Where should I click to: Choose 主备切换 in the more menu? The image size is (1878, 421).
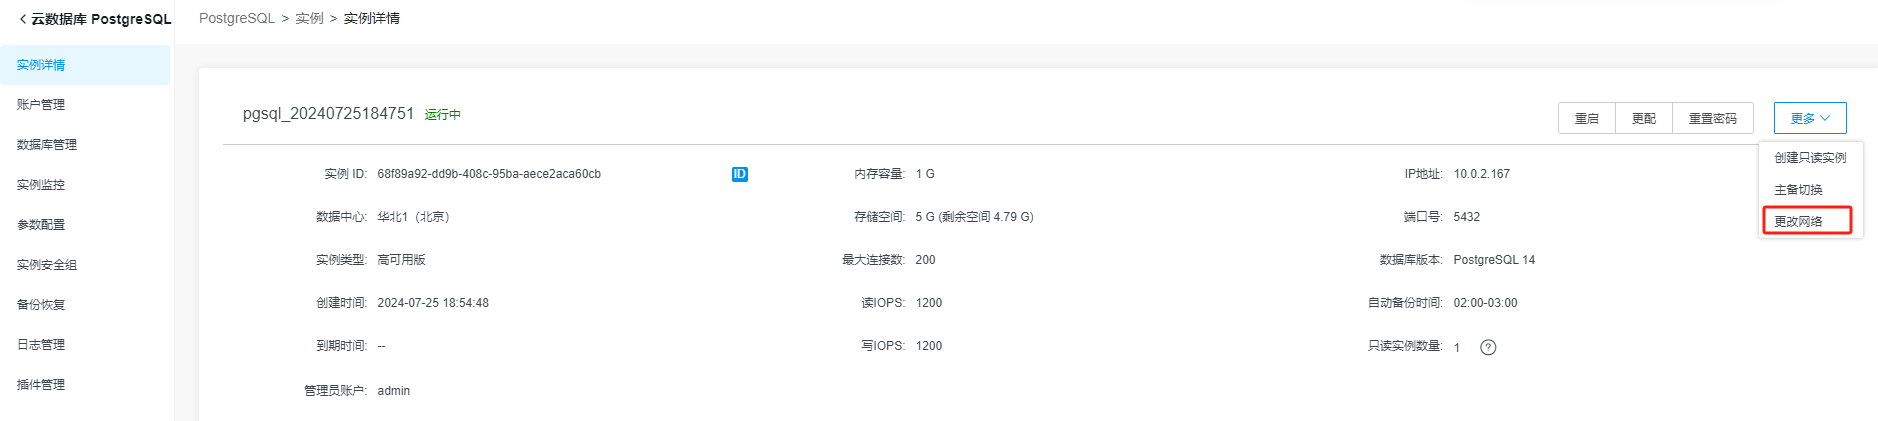(1798, 190)
